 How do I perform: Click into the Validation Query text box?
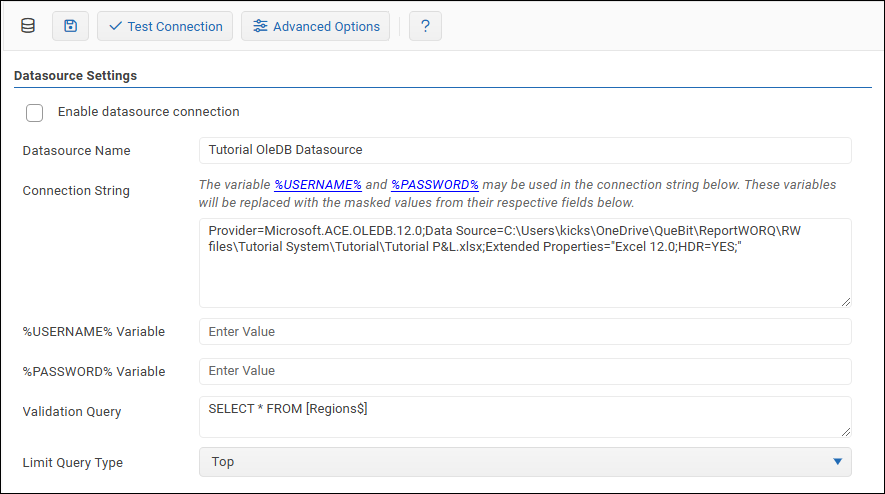pyautogui.click(x=525, y=417)
